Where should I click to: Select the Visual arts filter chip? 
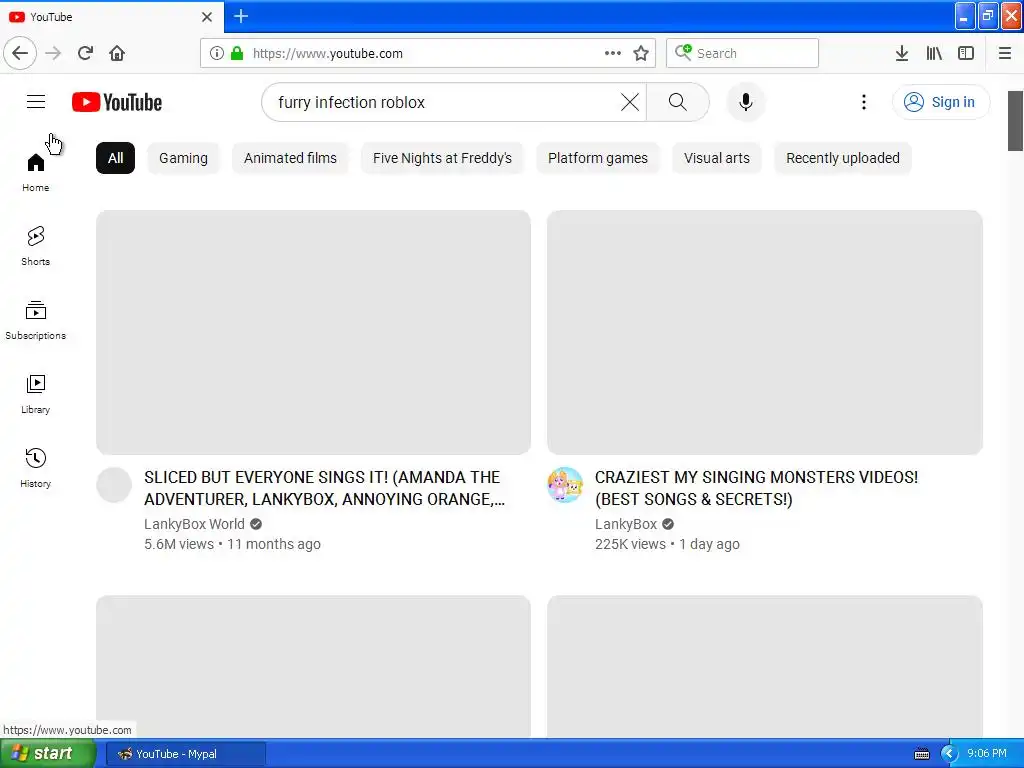tap(716, 158)
